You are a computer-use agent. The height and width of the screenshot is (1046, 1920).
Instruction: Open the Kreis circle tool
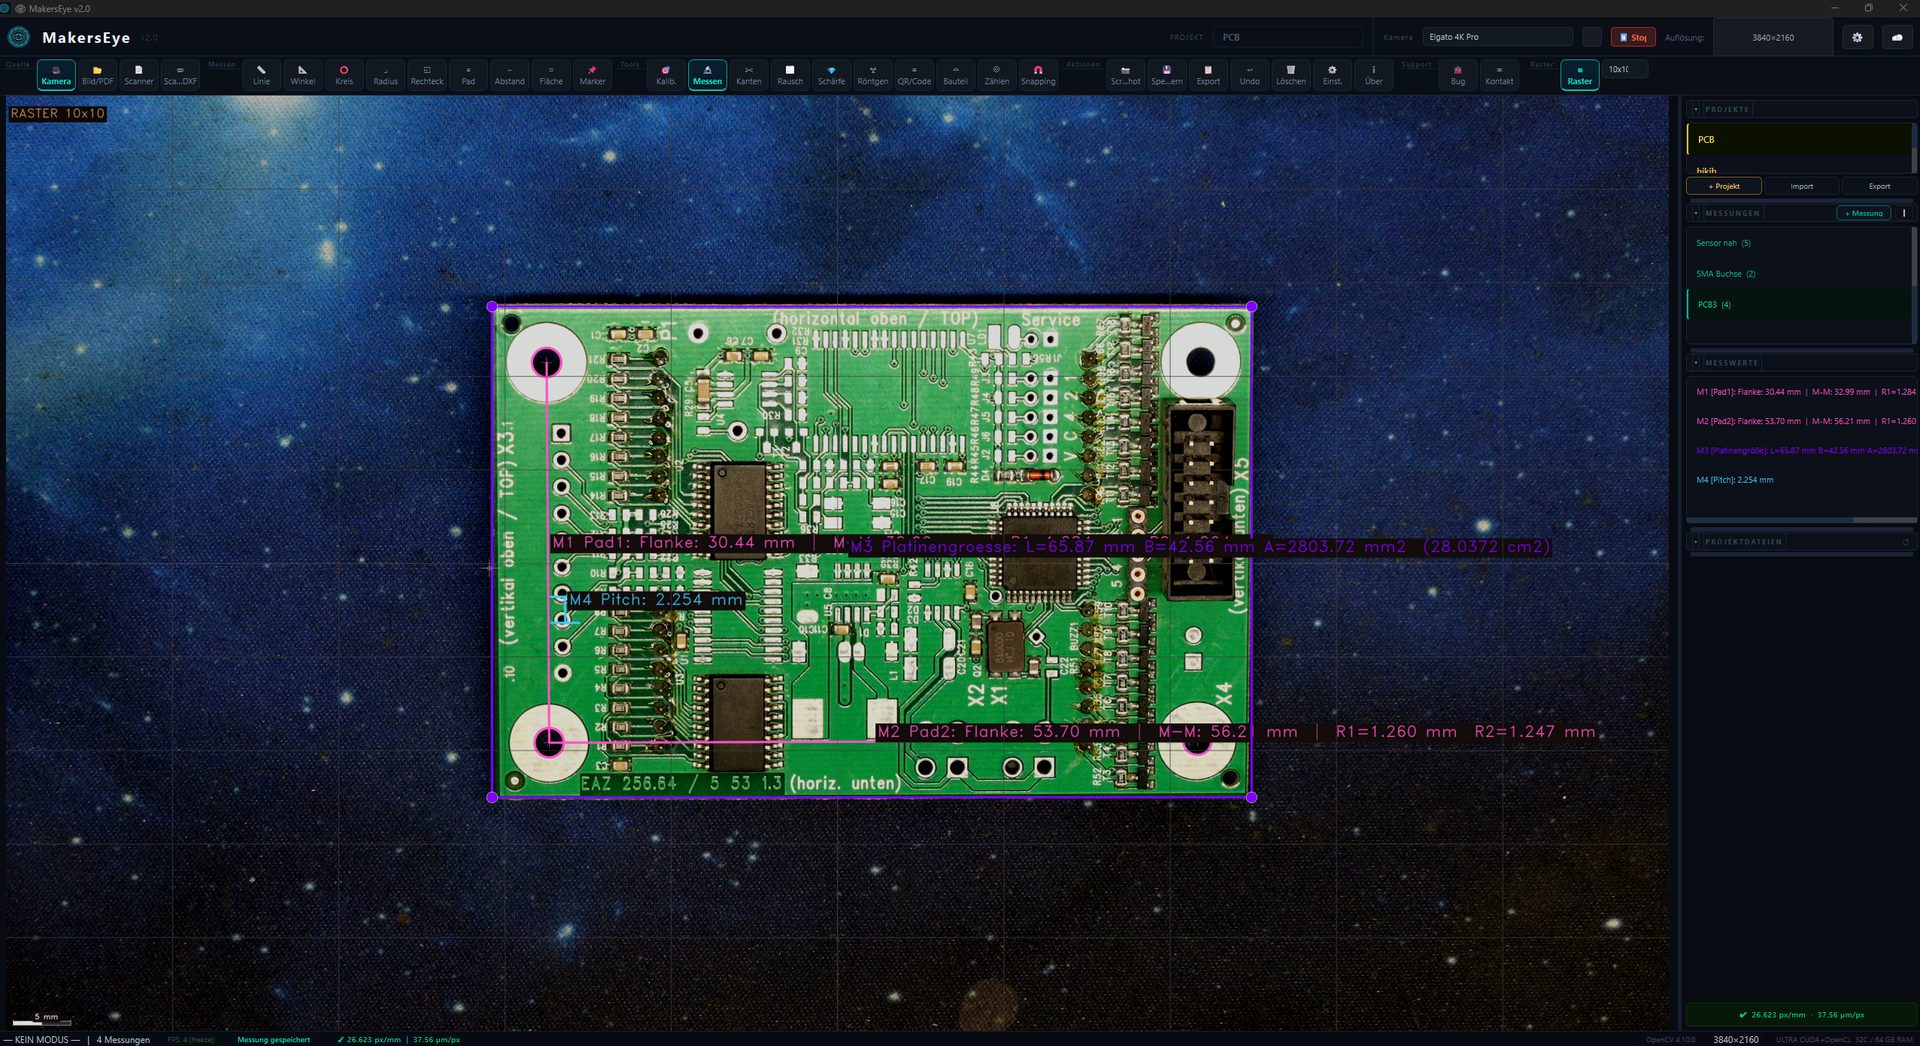[x=344, y=74]
